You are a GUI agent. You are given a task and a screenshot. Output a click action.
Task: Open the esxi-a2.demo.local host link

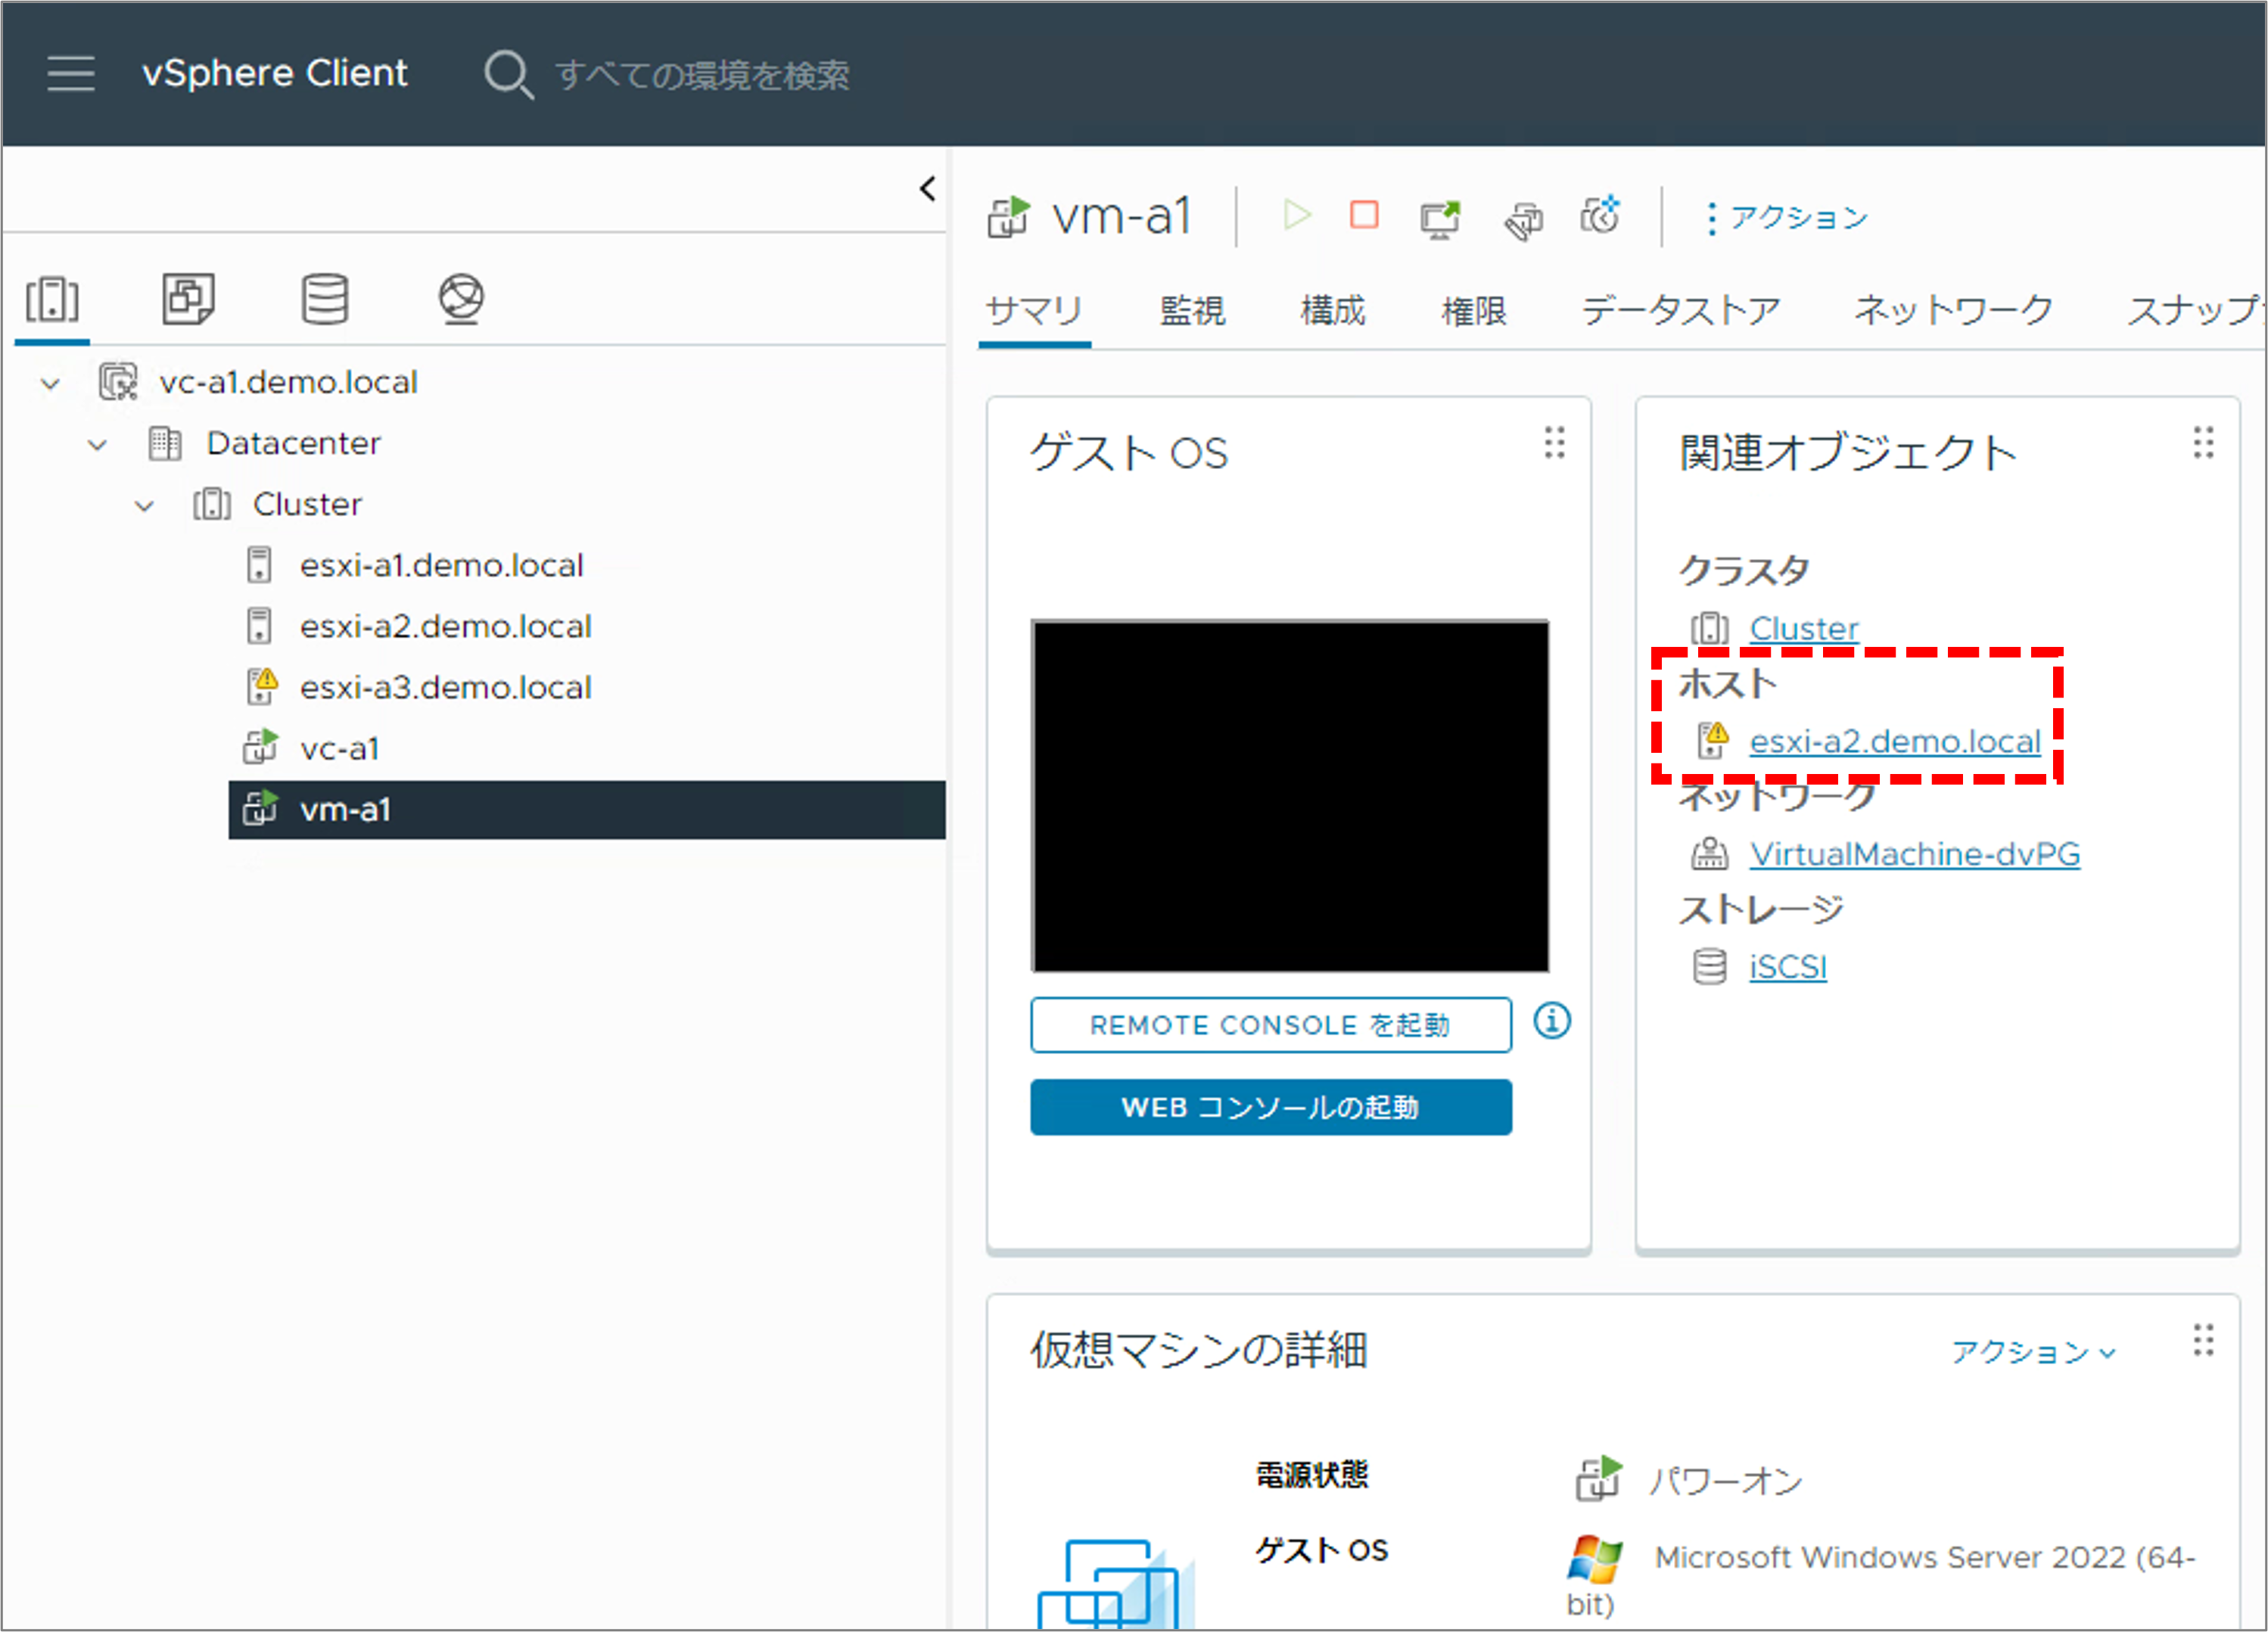[1894, 741]
